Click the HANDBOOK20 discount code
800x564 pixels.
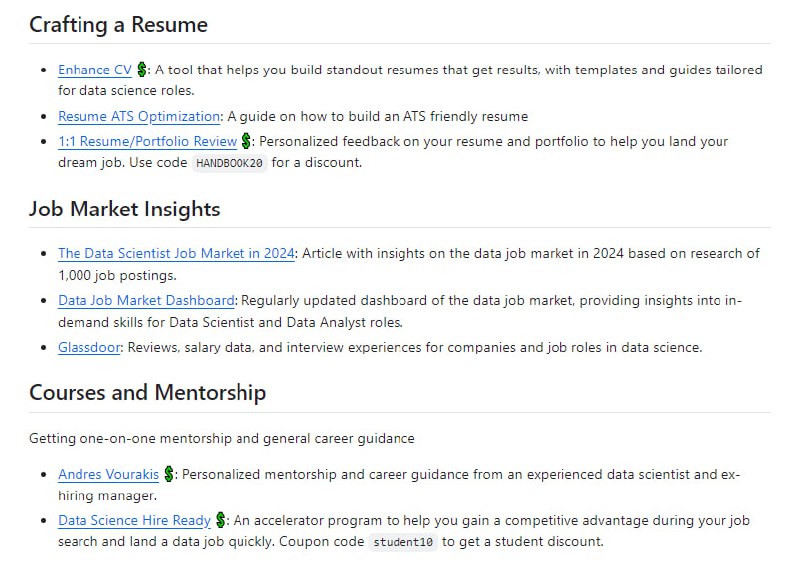pos(230,163)
